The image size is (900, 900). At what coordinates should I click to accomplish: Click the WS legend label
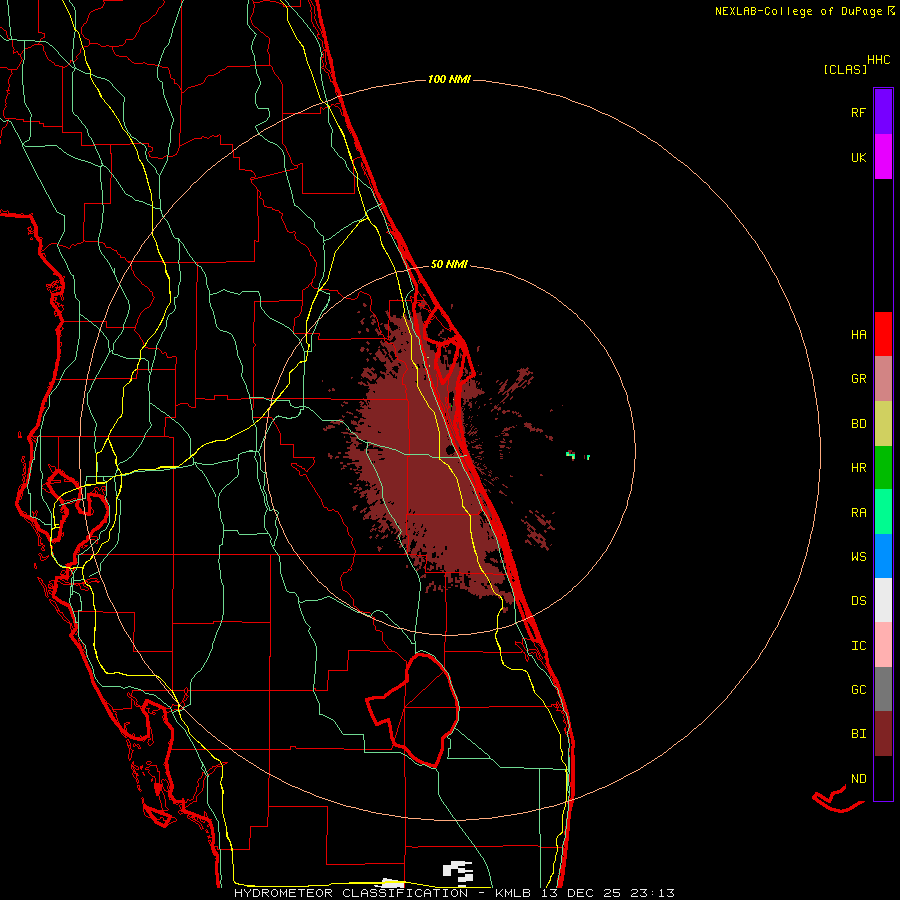[858, 557]
